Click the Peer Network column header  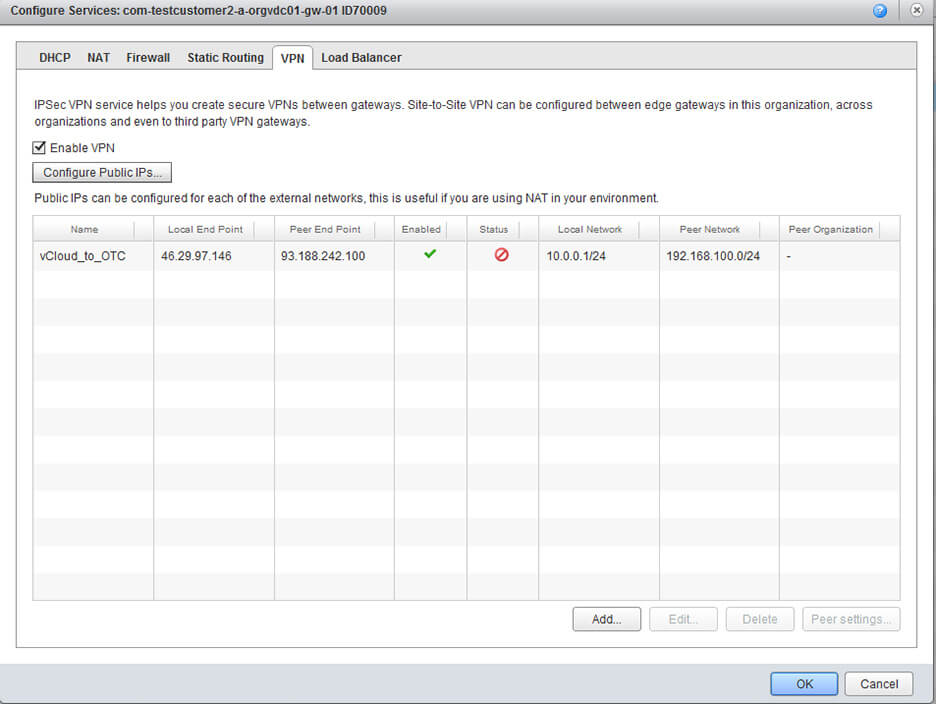click(x=709, y=229)
